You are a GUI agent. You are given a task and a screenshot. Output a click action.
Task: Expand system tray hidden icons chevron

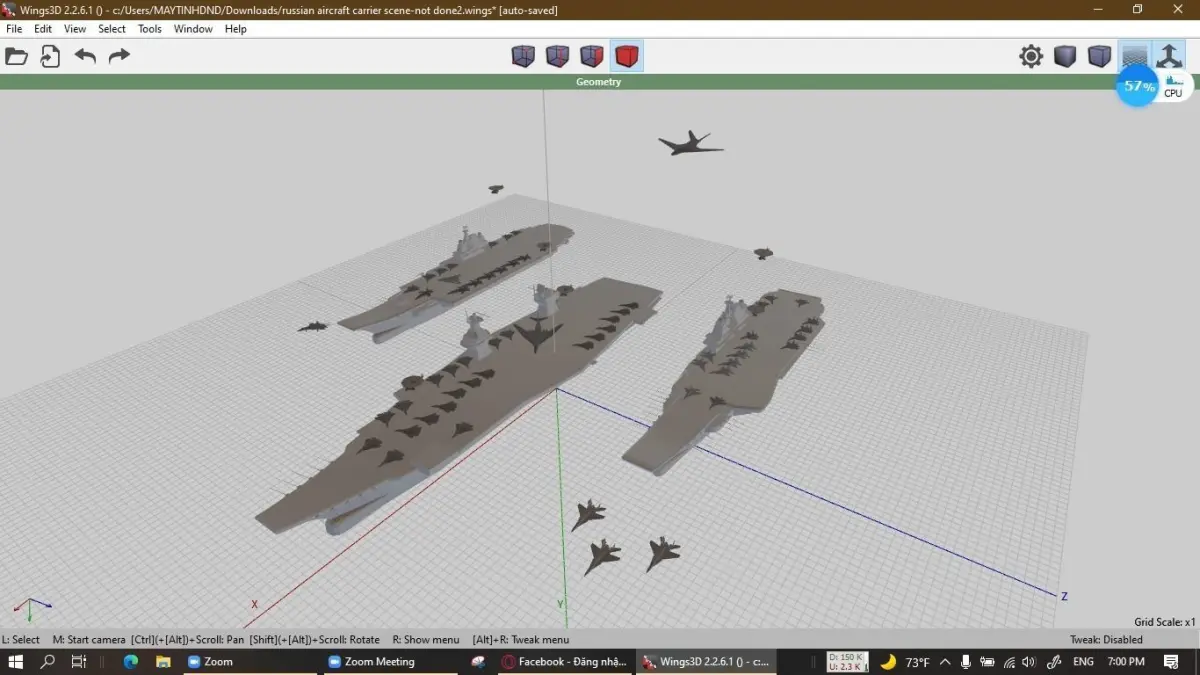pyautogui.click(x=945, y=662)
